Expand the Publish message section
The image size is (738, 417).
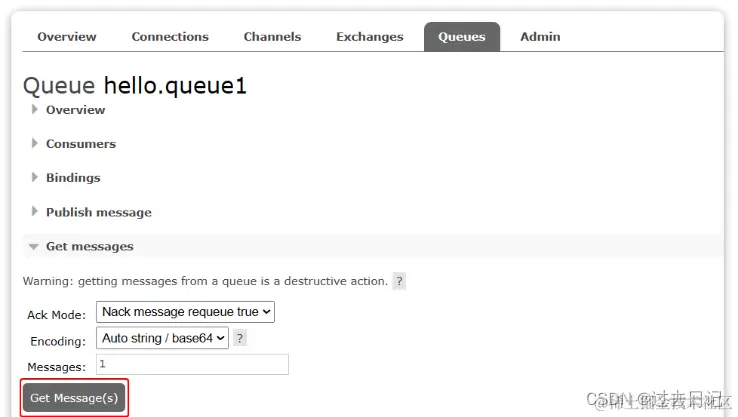coord(98,212)
